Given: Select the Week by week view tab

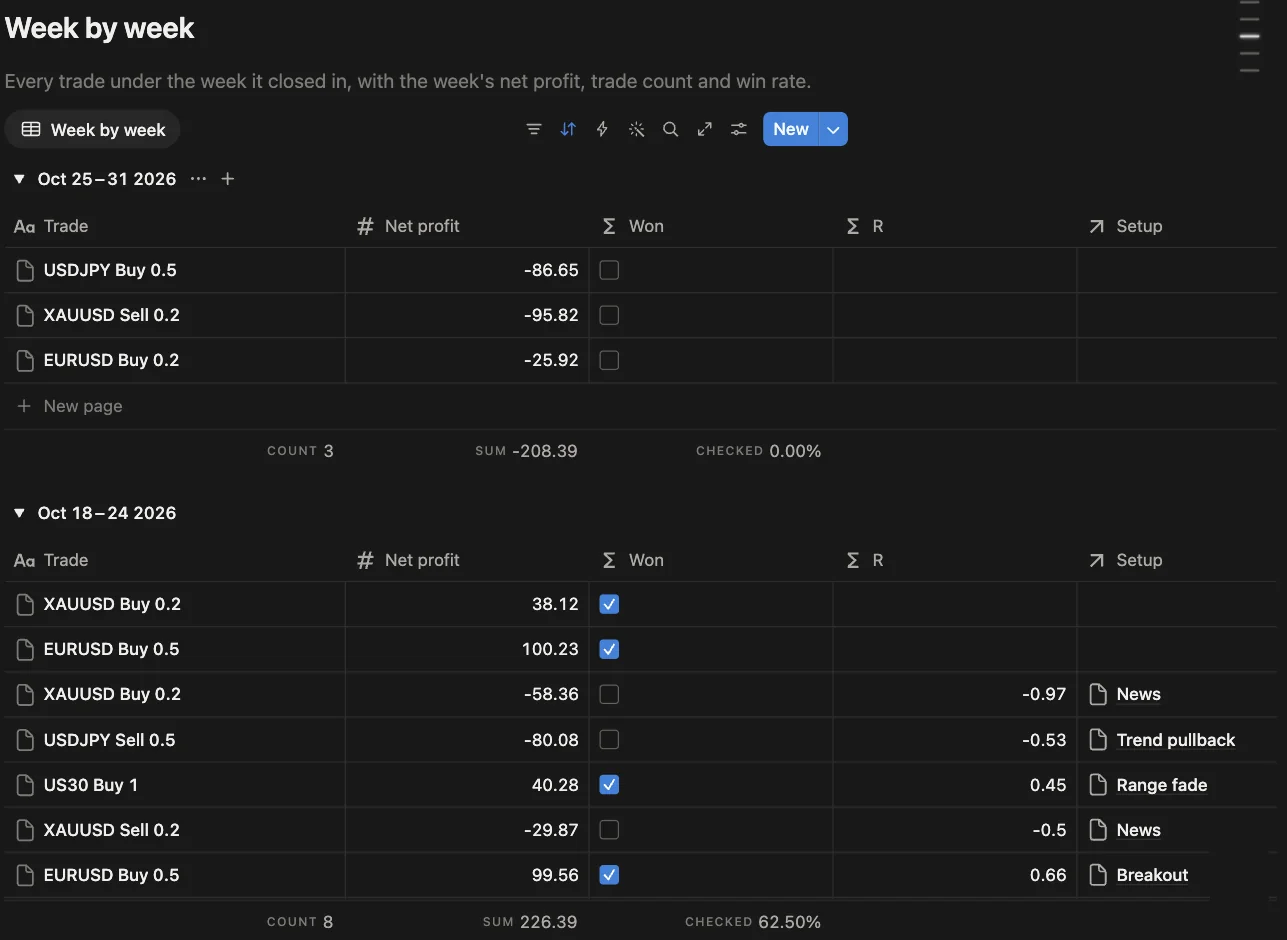Looking at the screenshot, I should click(x=93, y=130).
